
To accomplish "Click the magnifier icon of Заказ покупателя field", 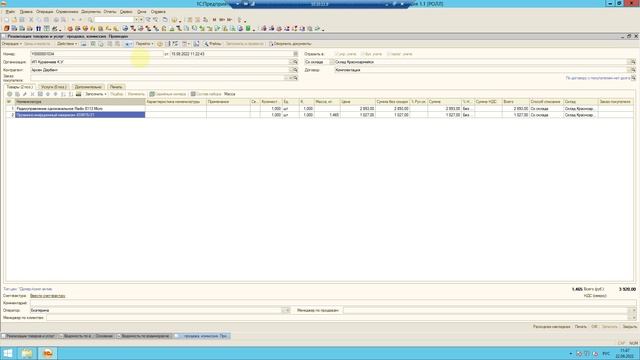I will tap(296, 78).
